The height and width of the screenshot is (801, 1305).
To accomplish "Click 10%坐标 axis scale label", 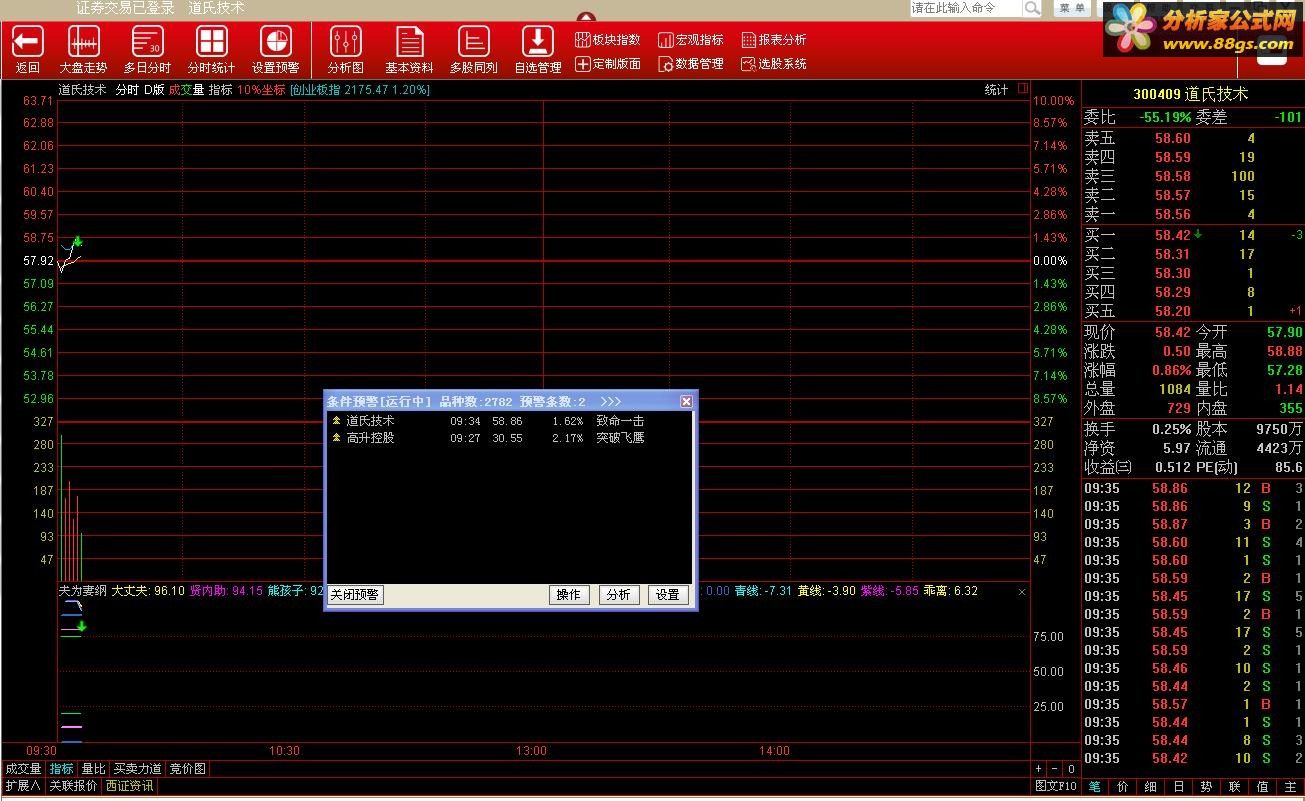I will 261,90.
